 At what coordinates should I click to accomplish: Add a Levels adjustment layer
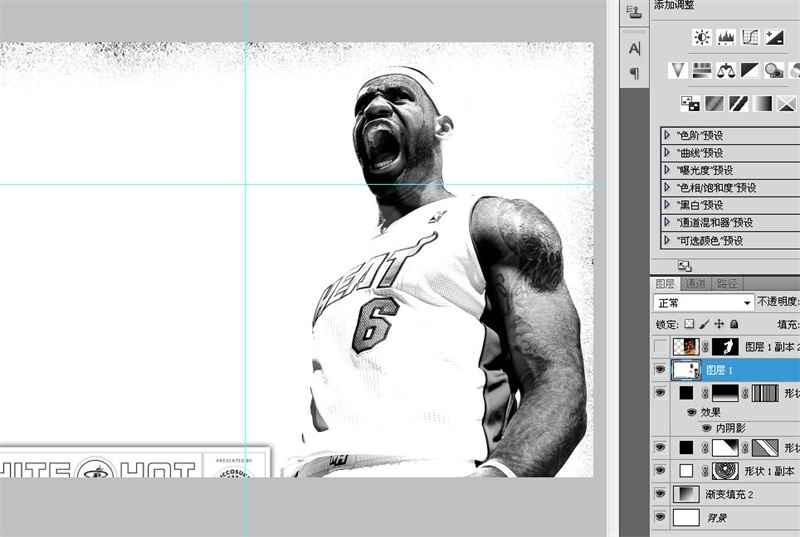pyautogui.click(x=726, y=38)
